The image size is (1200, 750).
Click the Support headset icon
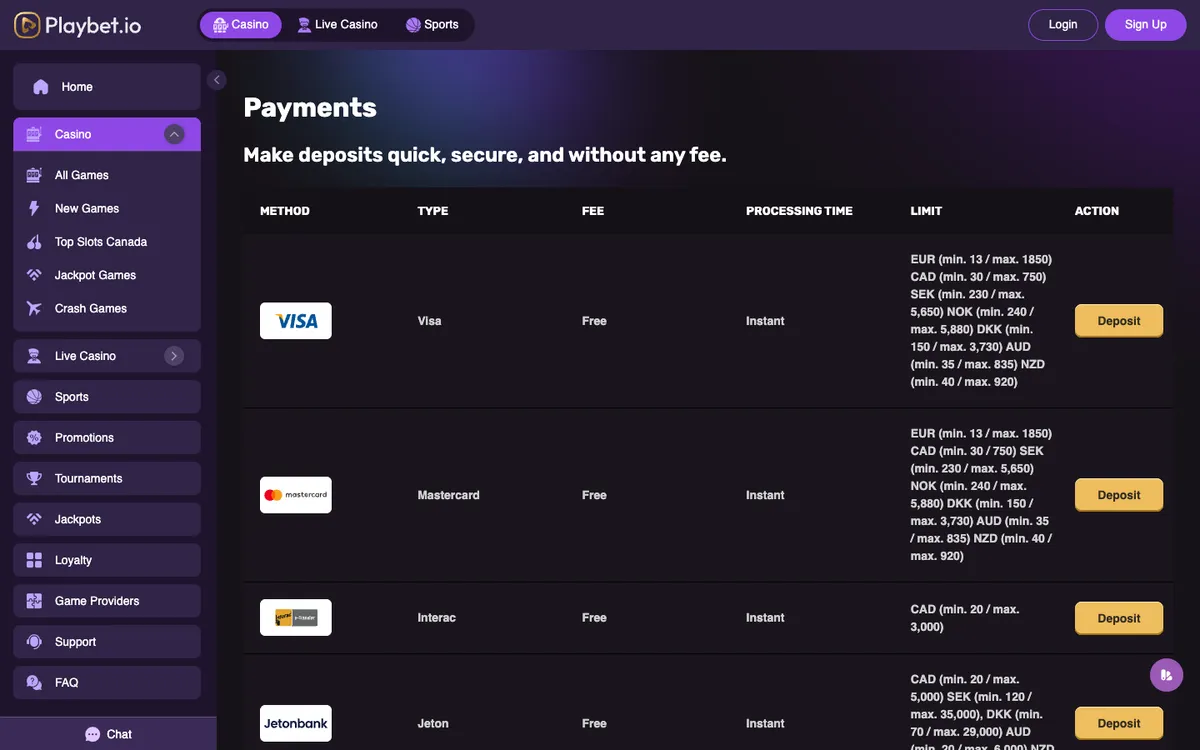tap(34, 642)
